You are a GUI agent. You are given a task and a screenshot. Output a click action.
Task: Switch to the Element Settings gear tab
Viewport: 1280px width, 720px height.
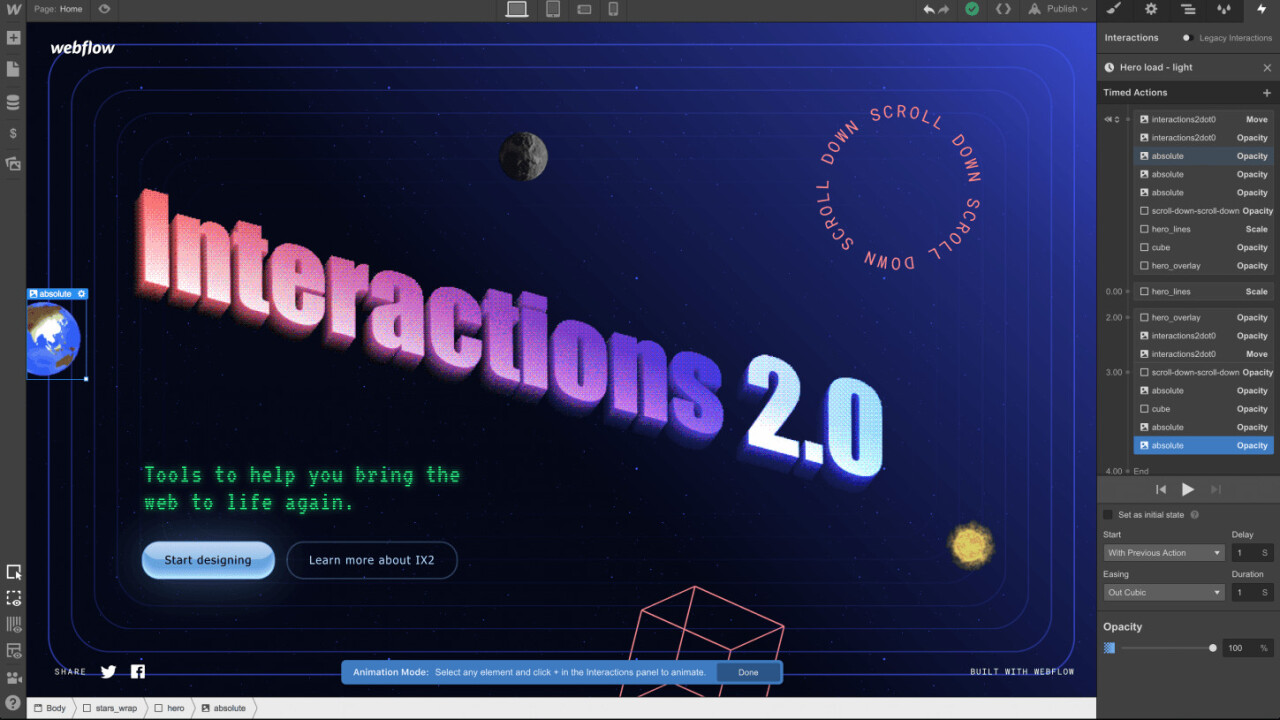(1151, 9)
